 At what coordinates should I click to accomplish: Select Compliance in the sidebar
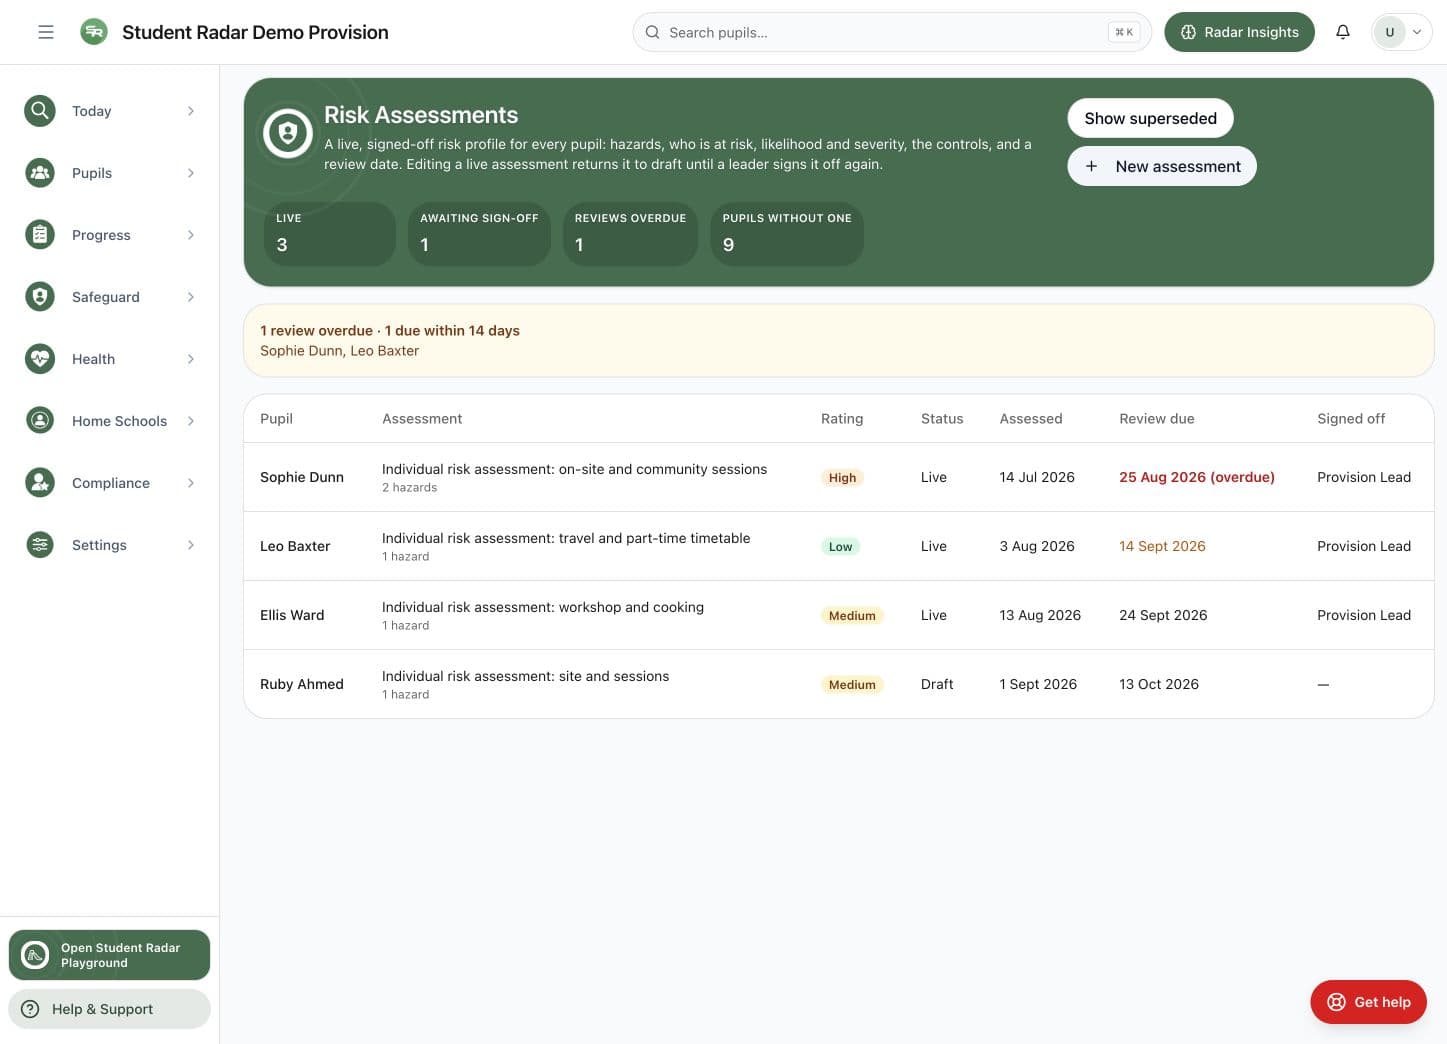pyautogui.click(x=110, y=483)
